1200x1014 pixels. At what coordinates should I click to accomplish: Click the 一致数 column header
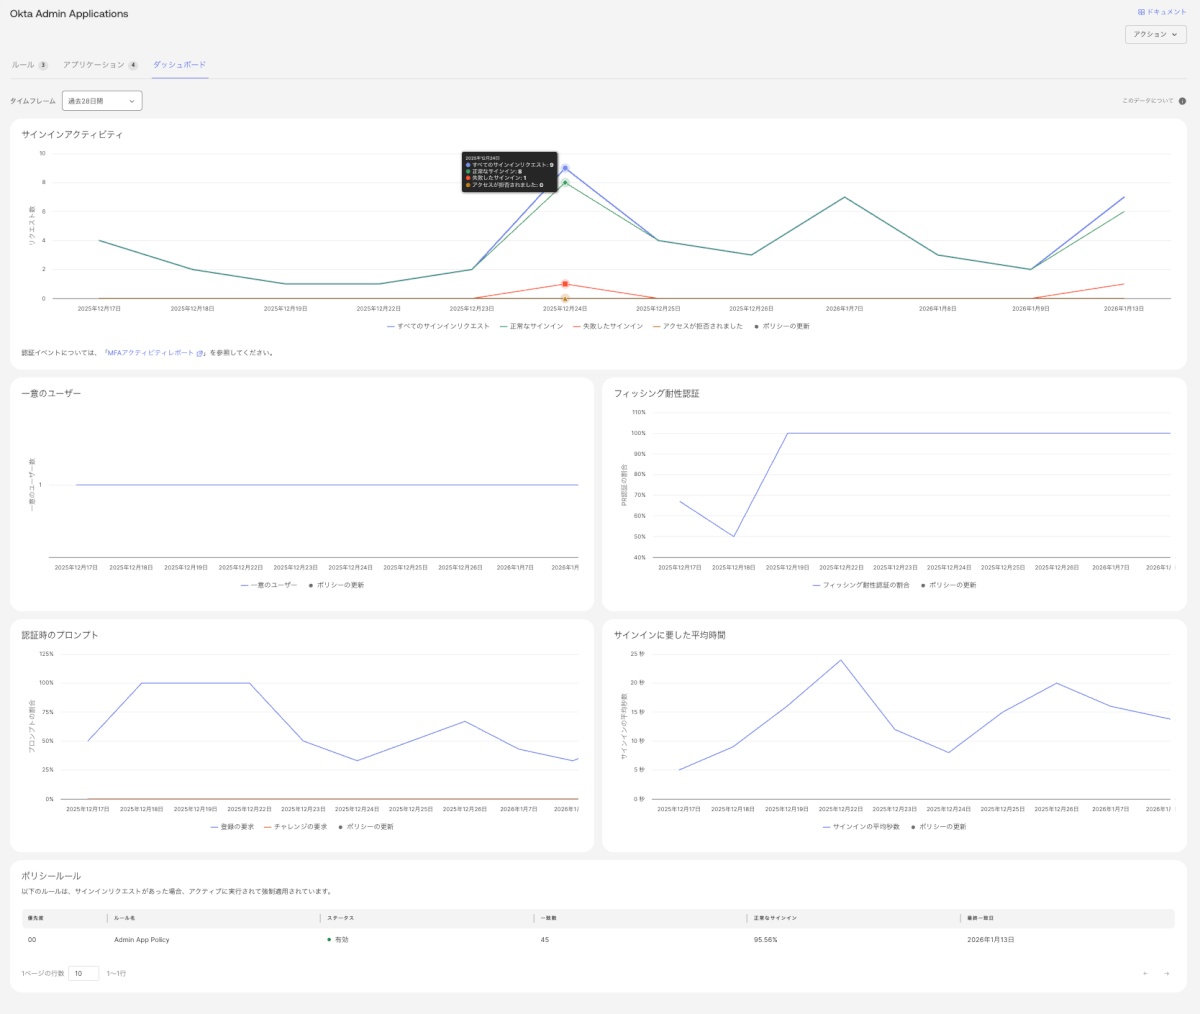click(x=548, y=918)
